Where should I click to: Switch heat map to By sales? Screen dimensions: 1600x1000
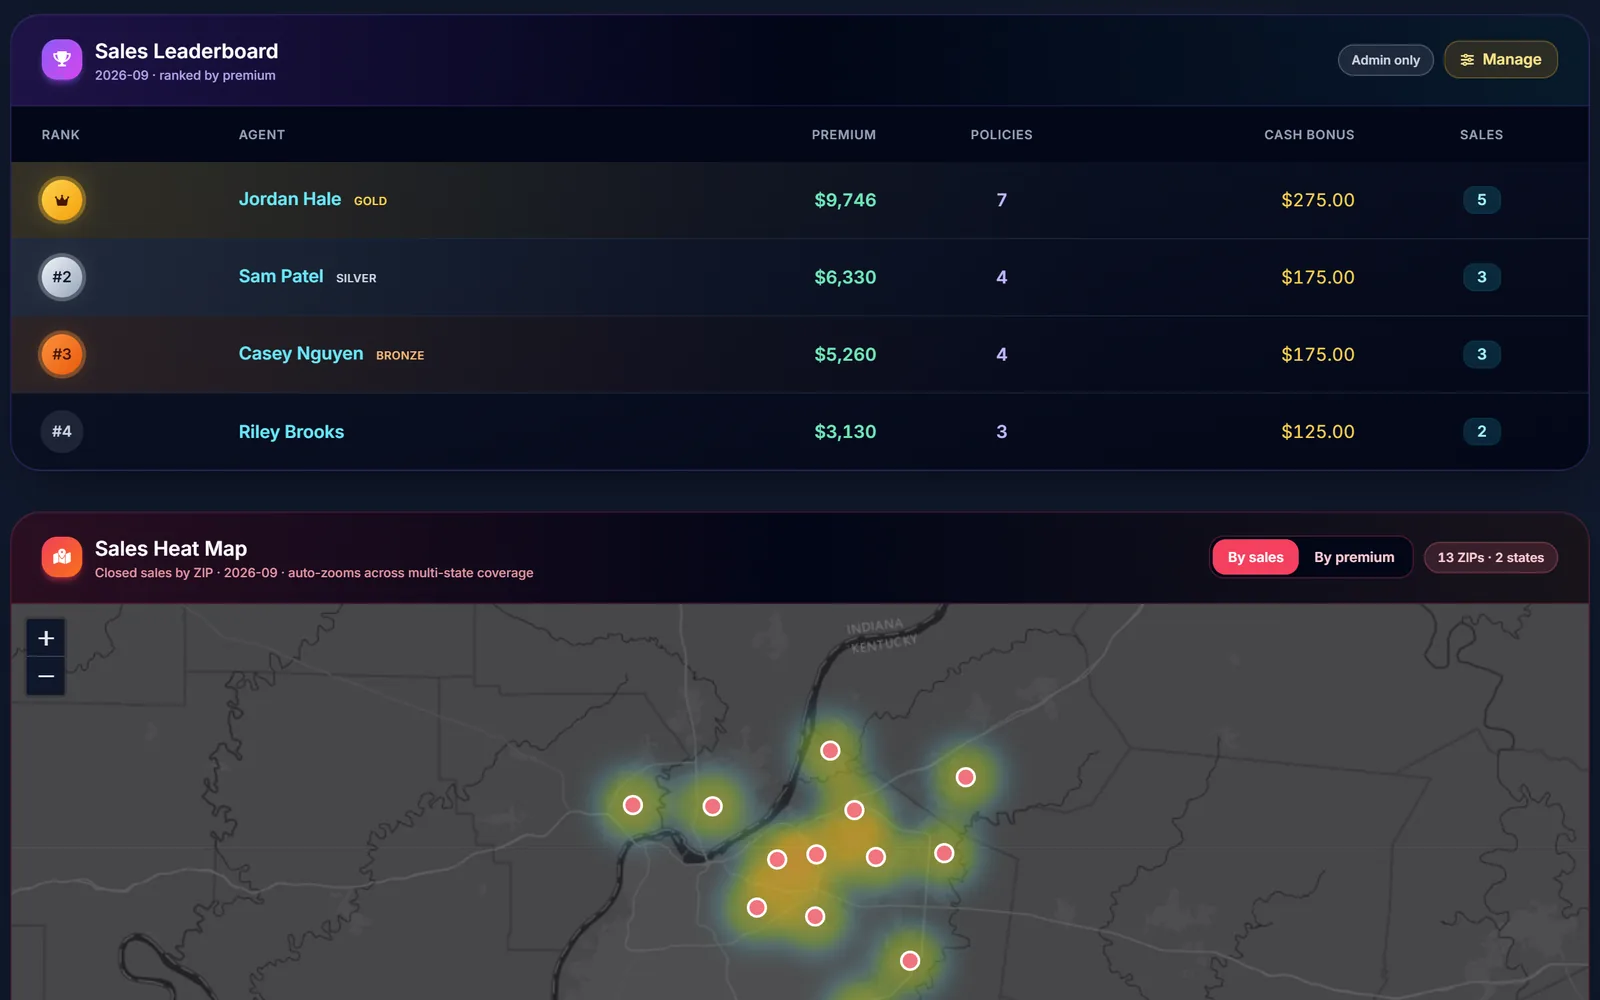point(1255,557)
